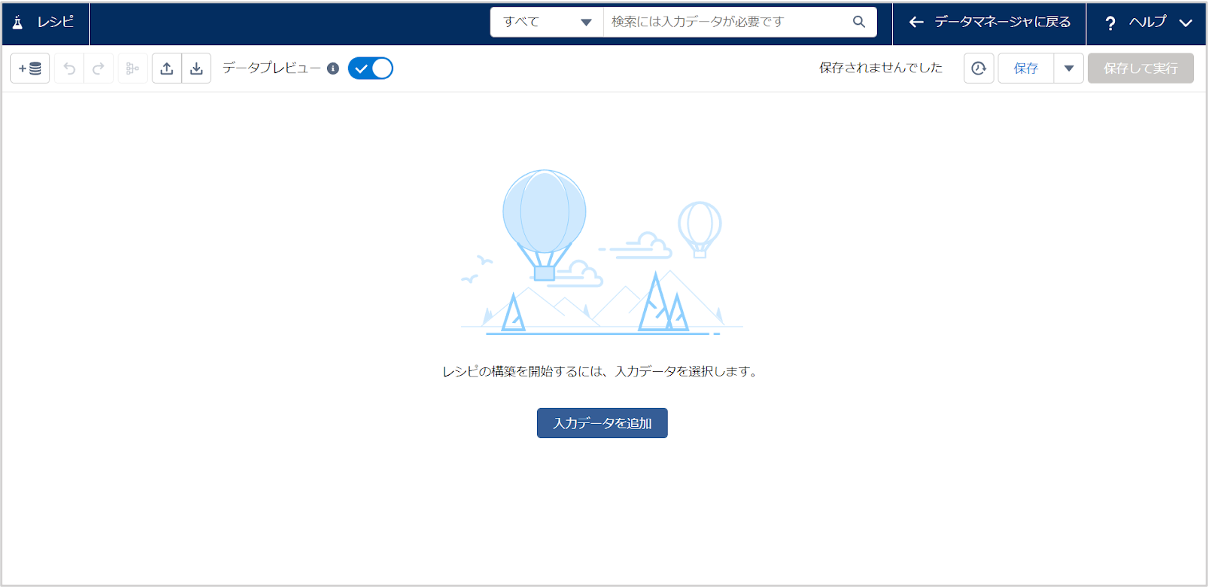Click the add input data toolbar icon
The image size is (1208, 588).
pos(30,69)
